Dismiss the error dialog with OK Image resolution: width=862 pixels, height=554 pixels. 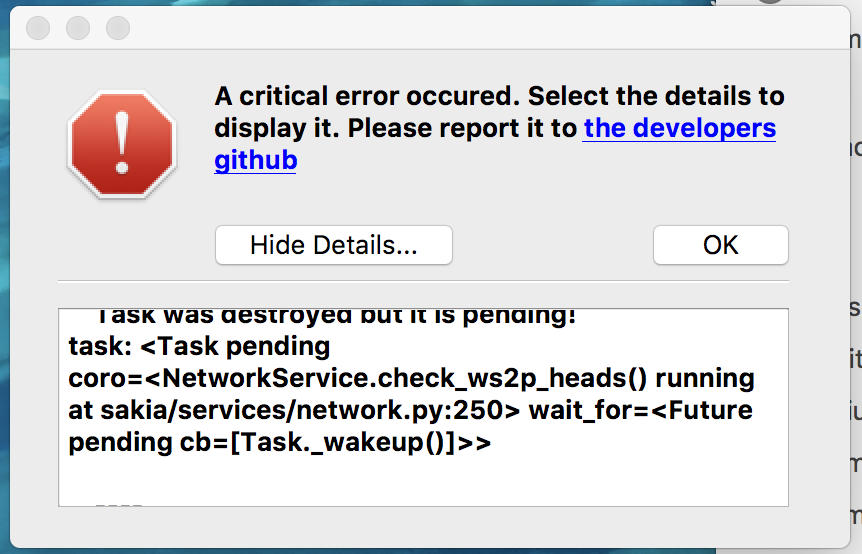coord(721,245)
